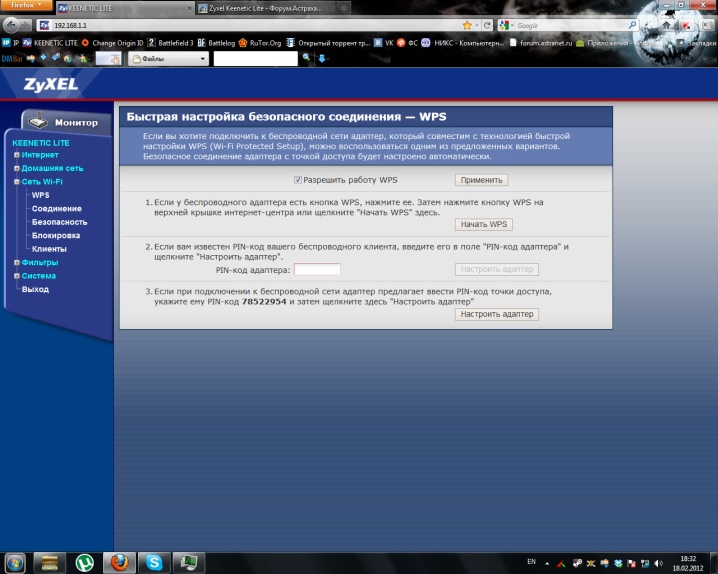Click the Kaspersky toolbar icon

[x=686, y=25]
